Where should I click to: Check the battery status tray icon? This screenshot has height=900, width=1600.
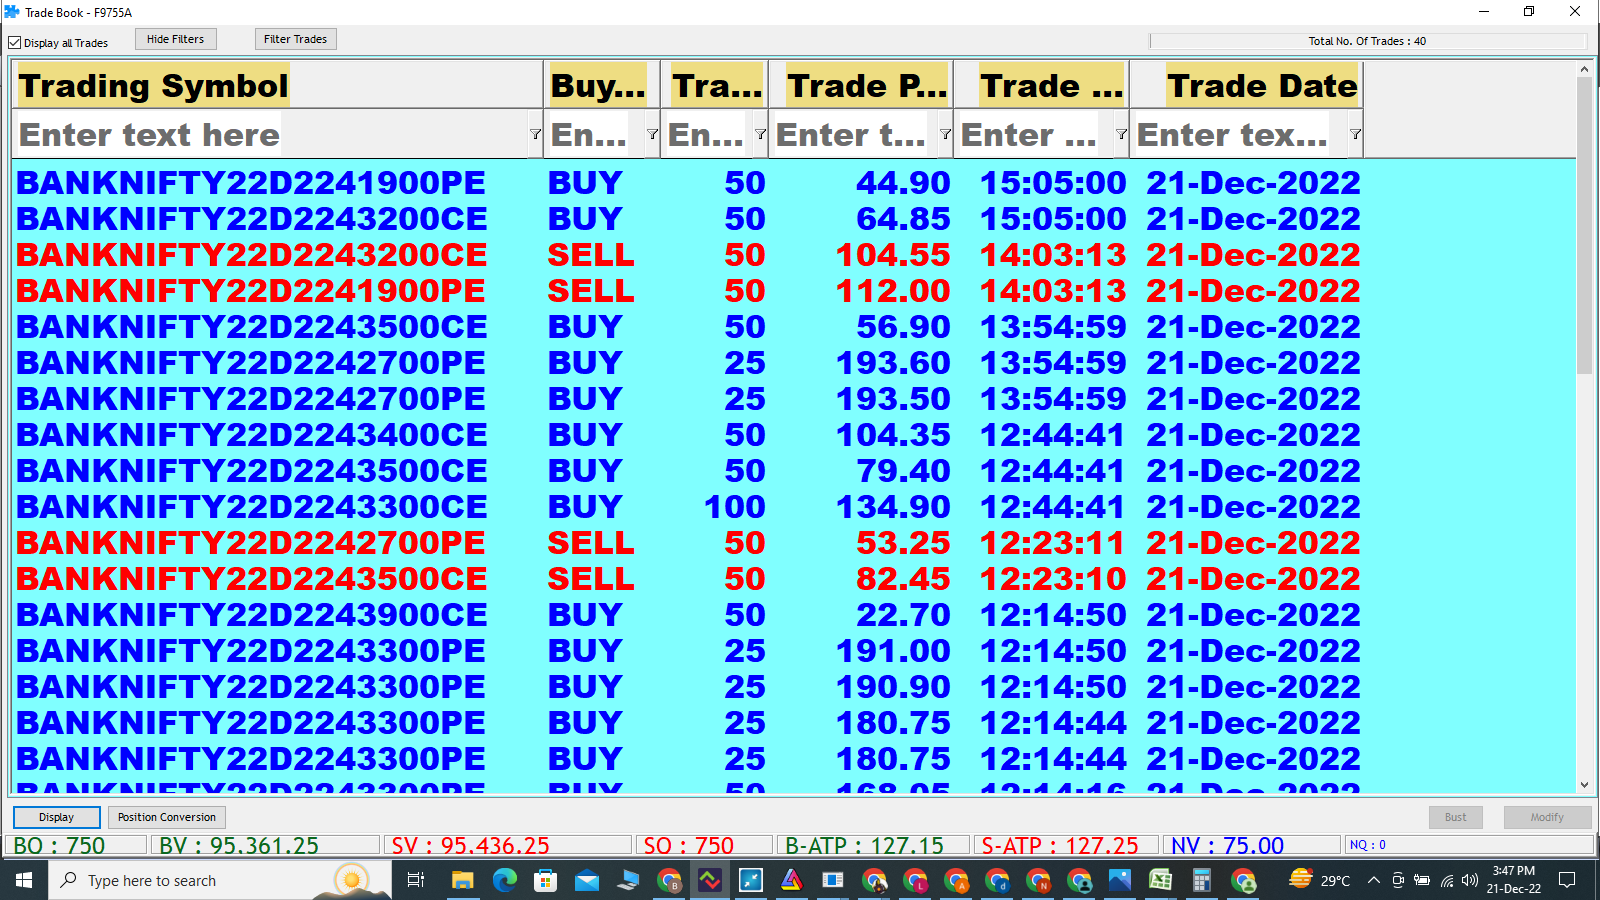click(1422, 880)
